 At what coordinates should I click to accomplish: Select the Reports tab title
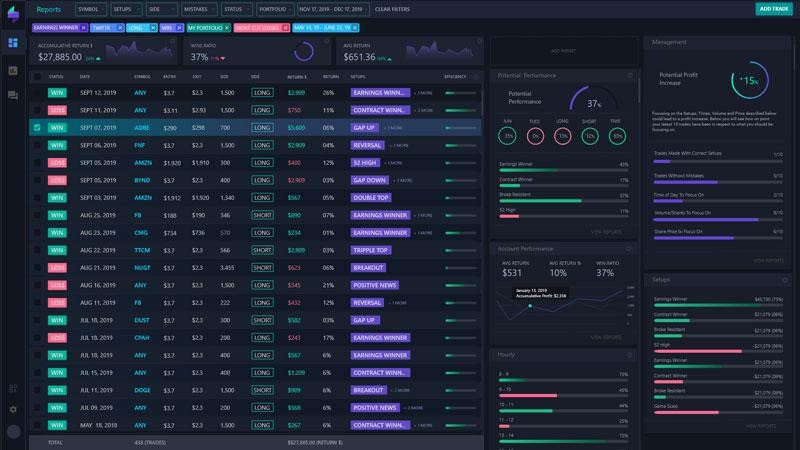[x=49, y=9]
